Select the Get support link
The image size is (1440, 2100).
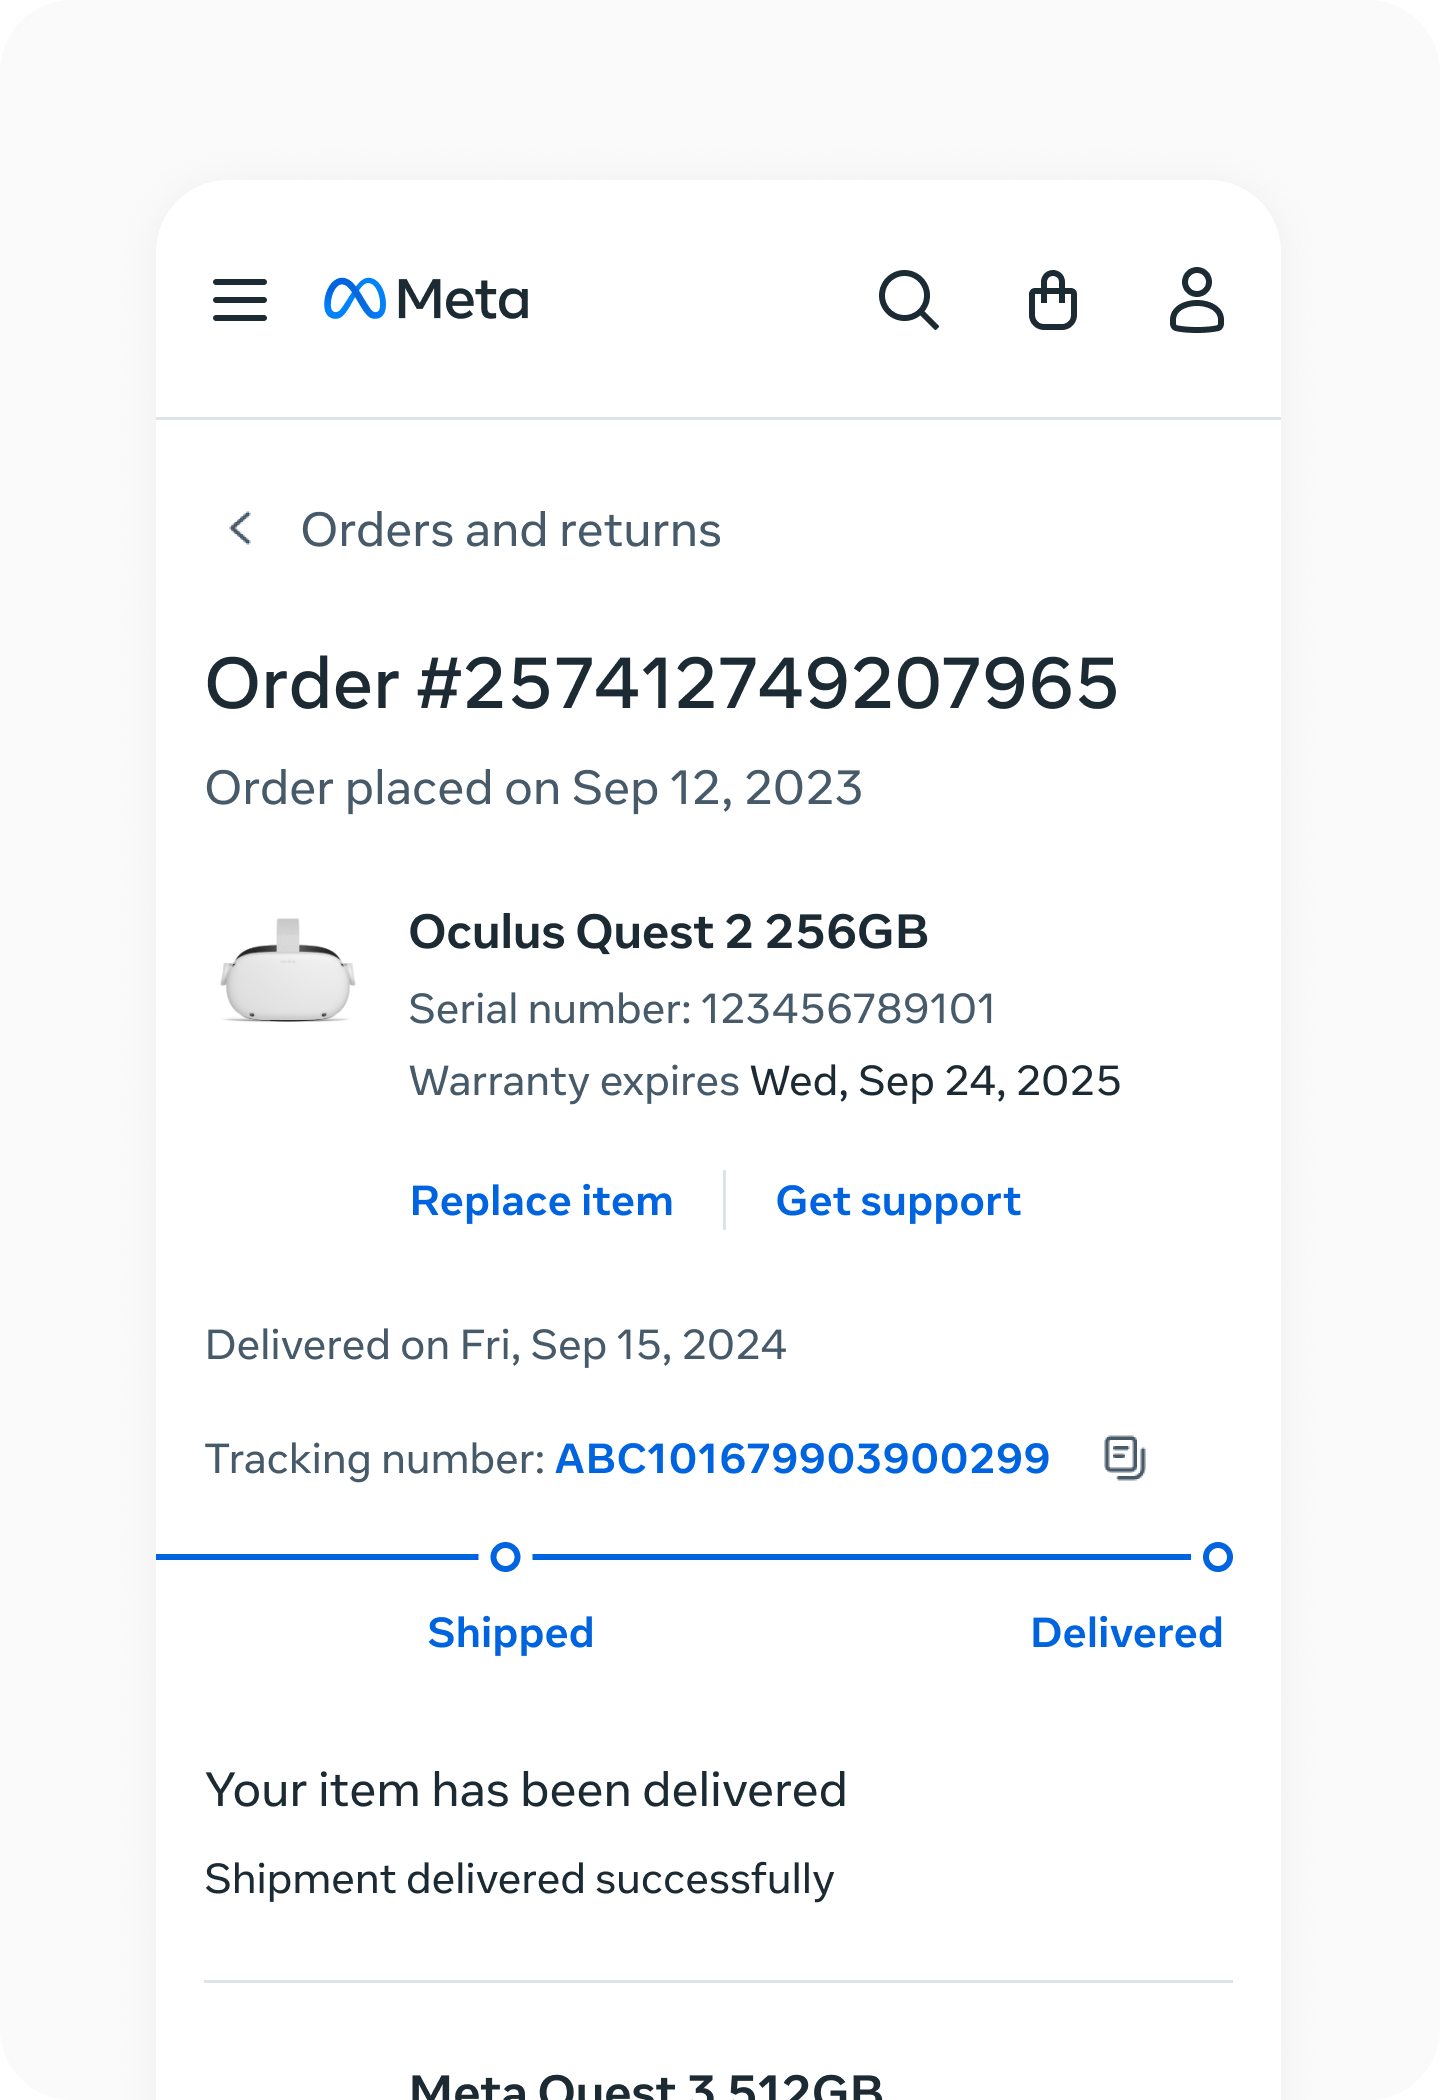pos(898,1201)
